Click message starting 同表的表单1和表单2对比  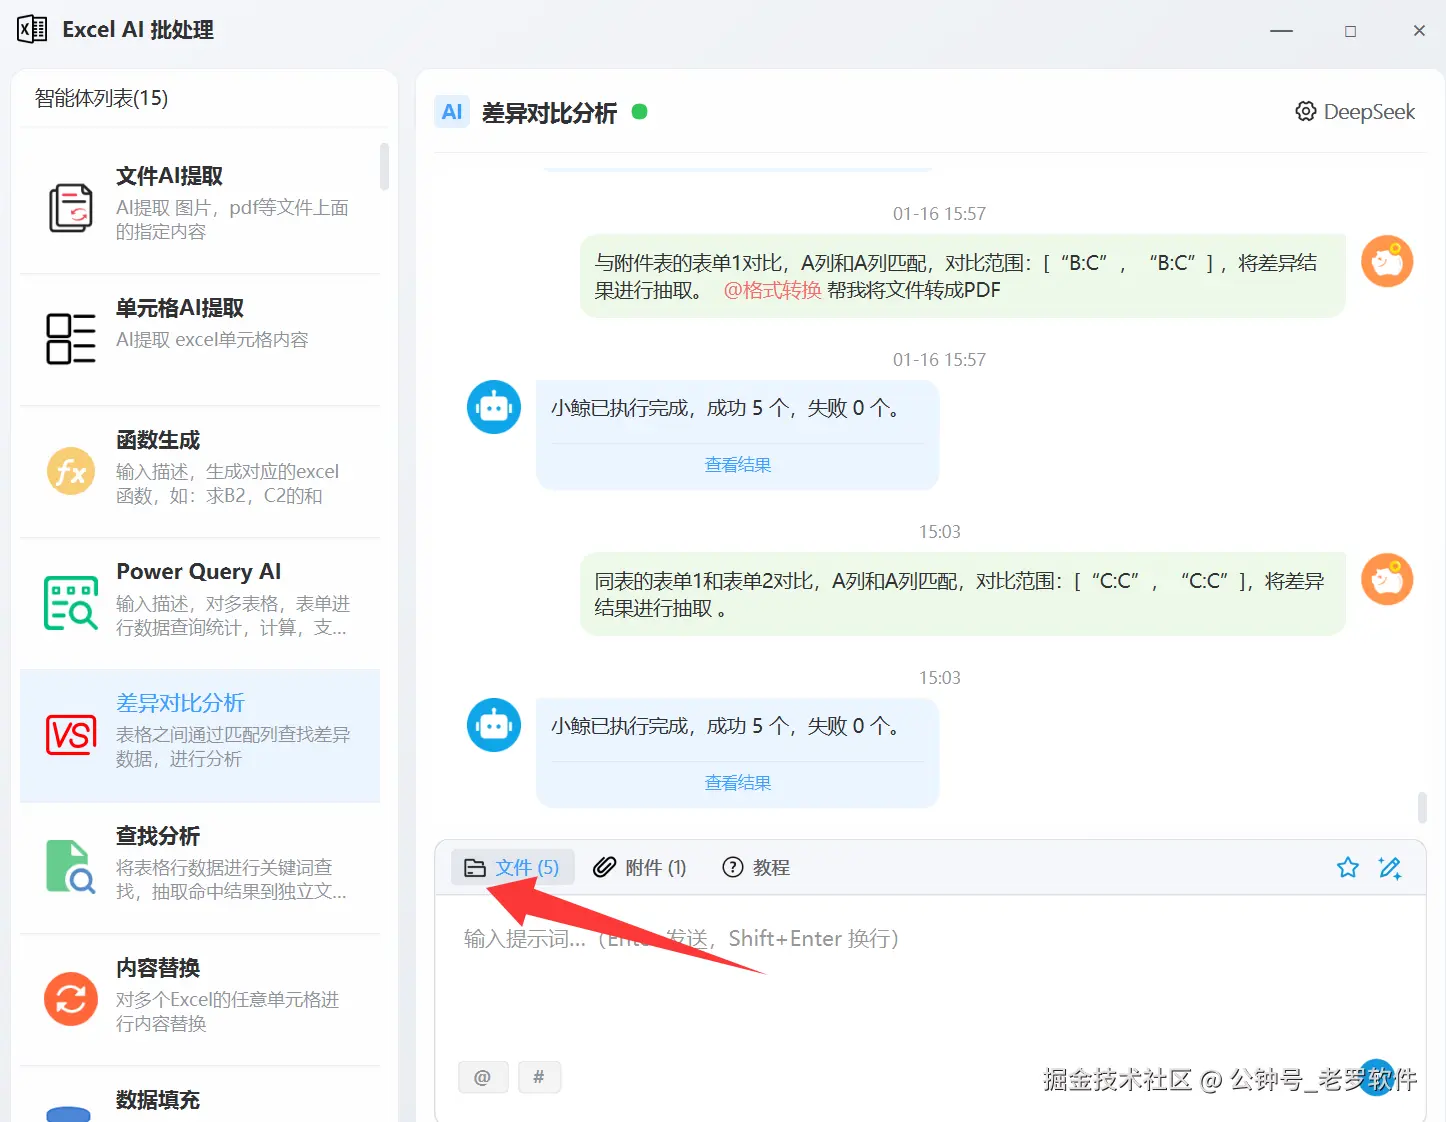962,594
